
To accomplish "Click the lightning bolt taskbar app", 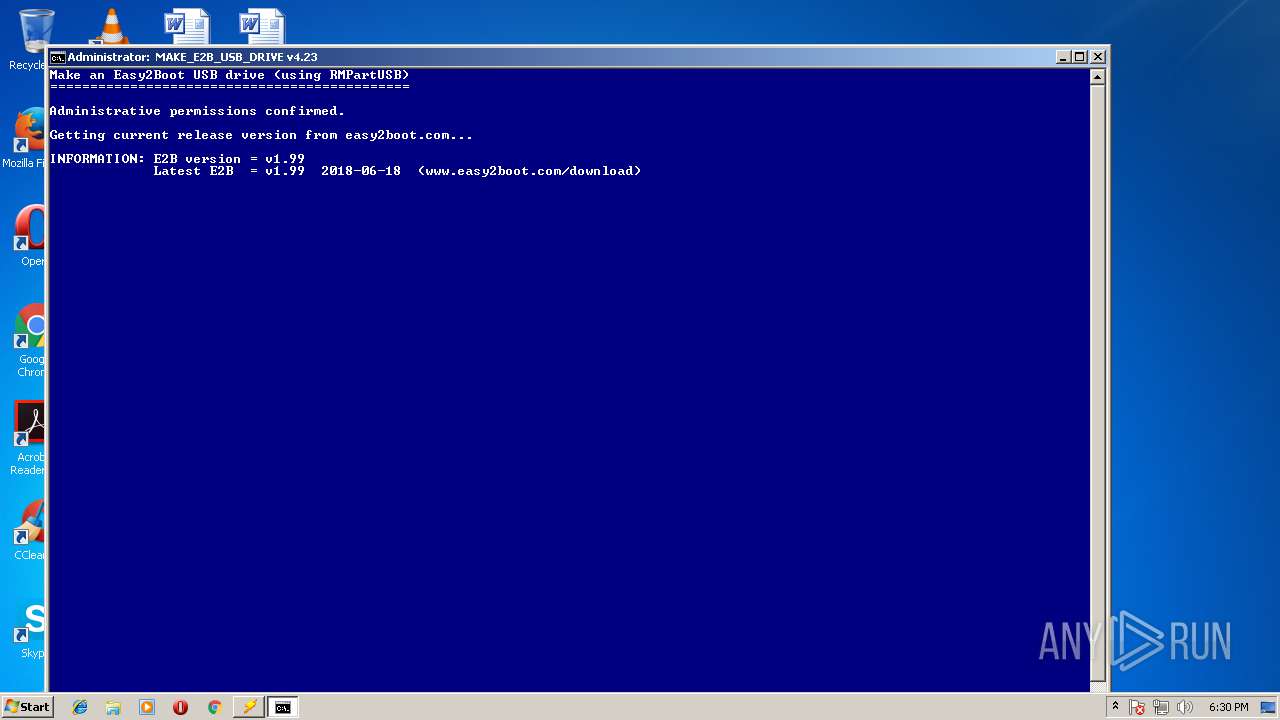I will pyautogui.click(x=248, y=707).
